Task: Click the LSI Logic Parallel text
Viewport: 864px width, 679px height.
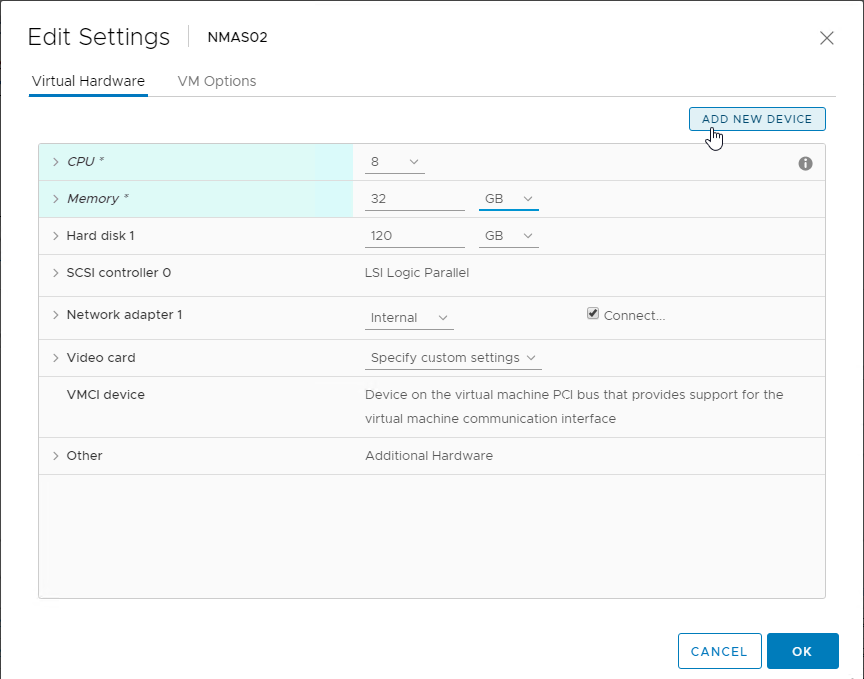Action: 417,273
